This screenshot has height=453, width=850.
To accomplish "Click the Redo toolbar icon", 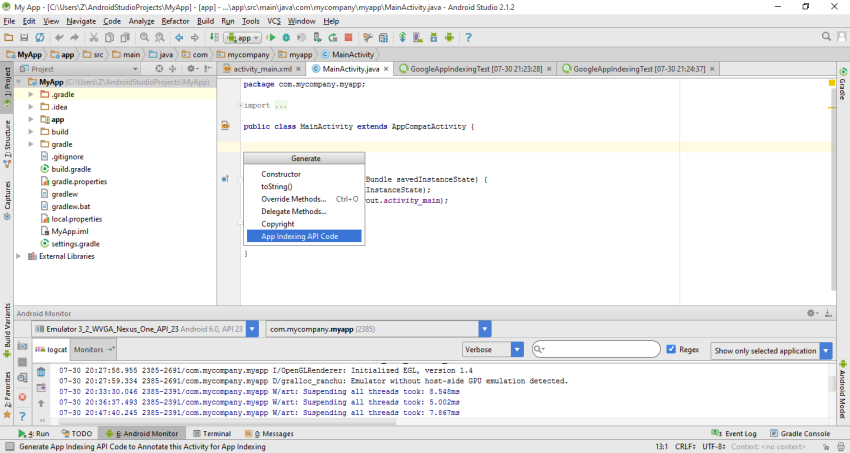I will (74, 37).
